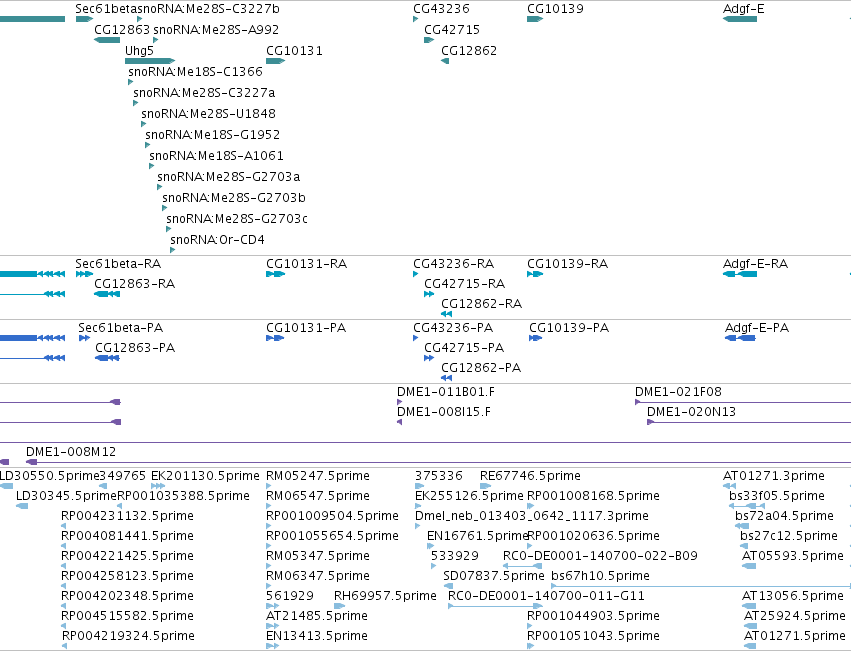Click CG12862-PA protein label

click(481, 368)
